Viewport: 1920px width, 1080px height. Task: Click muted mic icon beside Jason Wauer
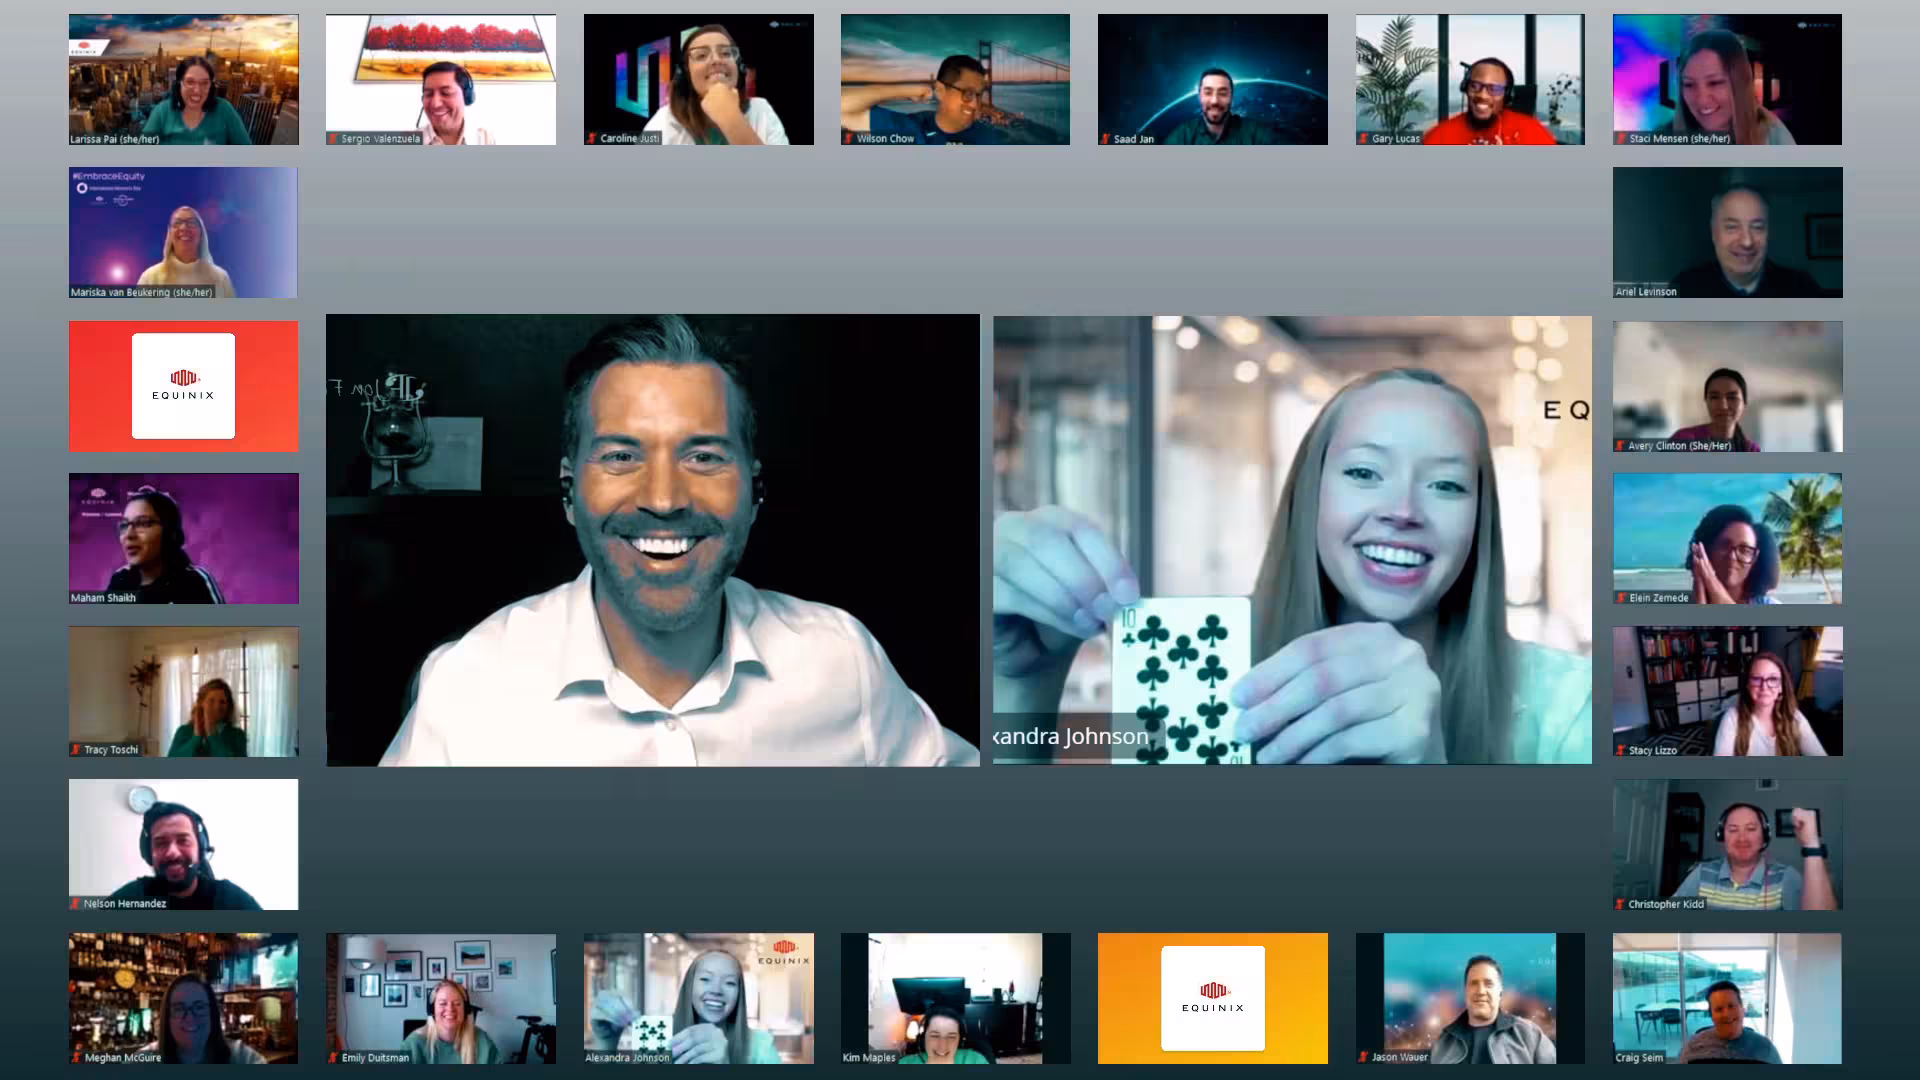tap(1364, 1057)
